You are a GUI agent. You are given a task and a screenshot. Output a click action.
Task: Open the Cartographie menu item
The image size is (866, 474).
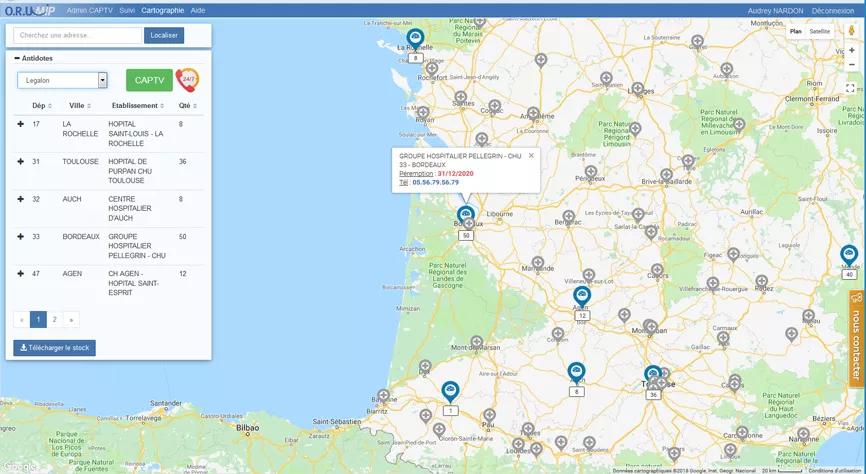162,10
